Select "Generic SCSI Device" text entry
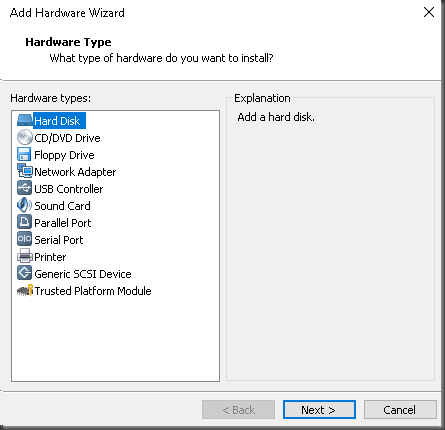The image size is (445, 430). click(x=83, y=274)
